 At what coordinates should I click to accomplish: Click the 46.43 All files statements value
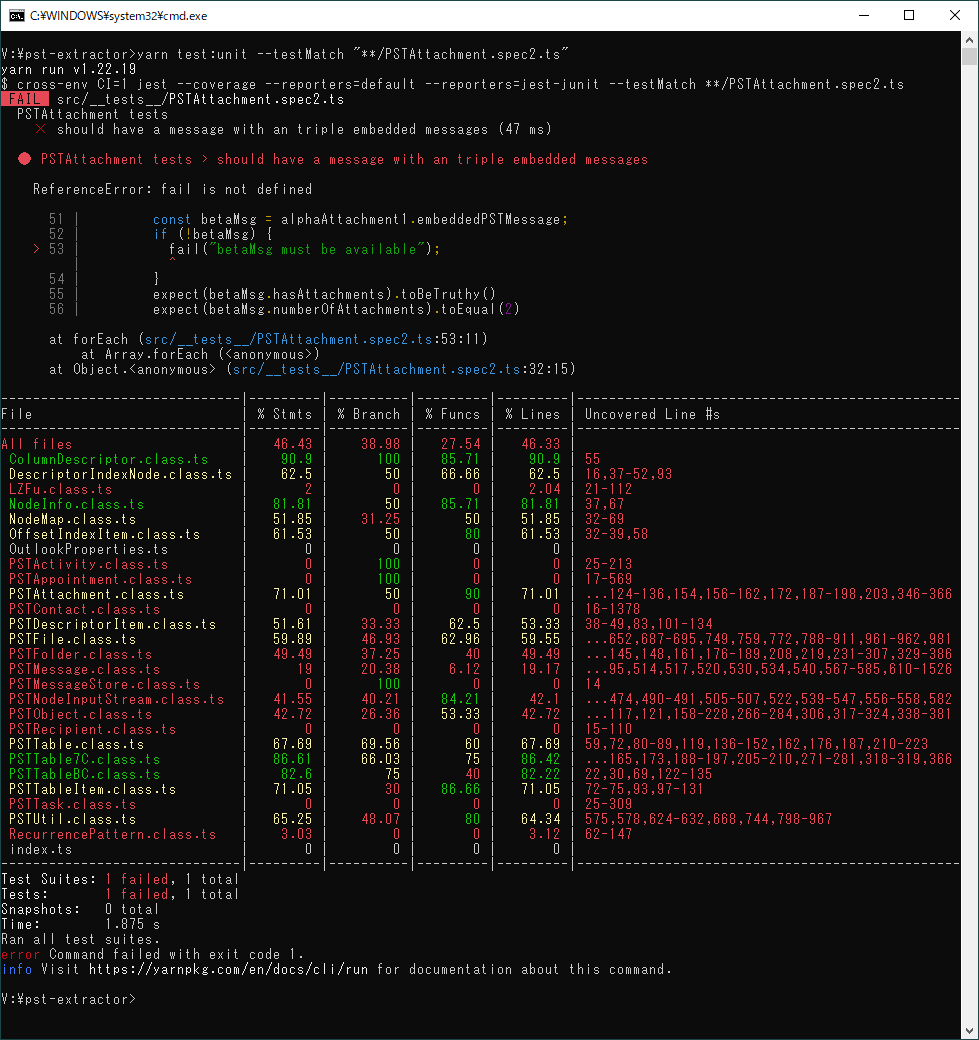[x=293, y=444]
